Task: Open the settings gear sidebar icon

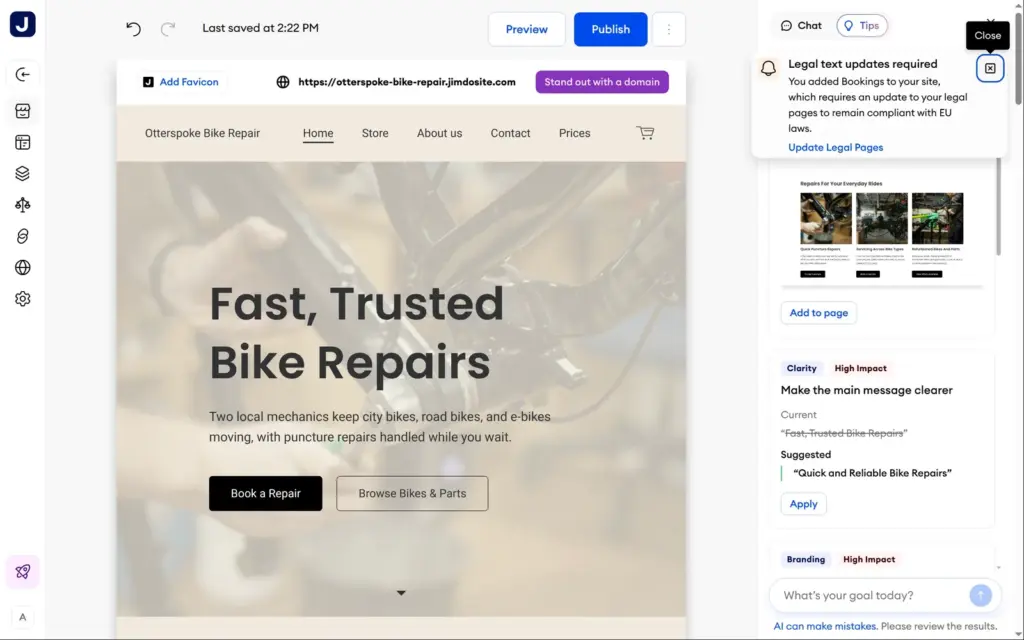Action: tap(22, 299)
